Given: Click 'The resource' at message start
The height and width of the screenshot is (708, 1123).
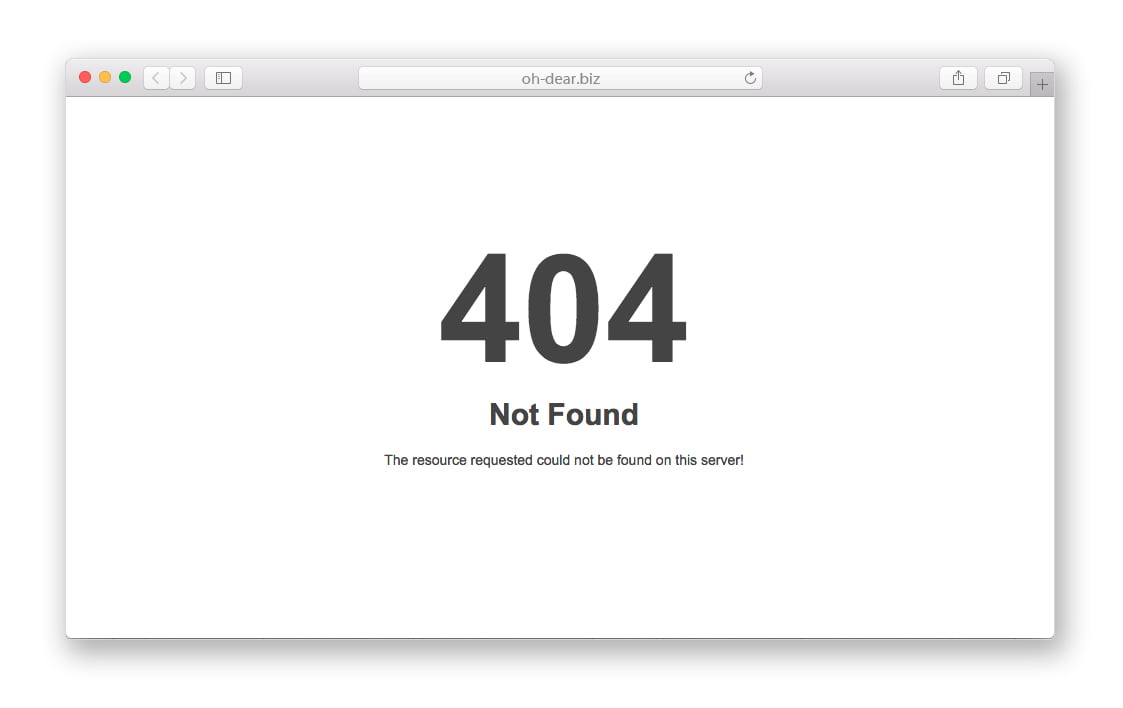Looking at the screenshot, I should pyautogui.click(x=425, y=460).
